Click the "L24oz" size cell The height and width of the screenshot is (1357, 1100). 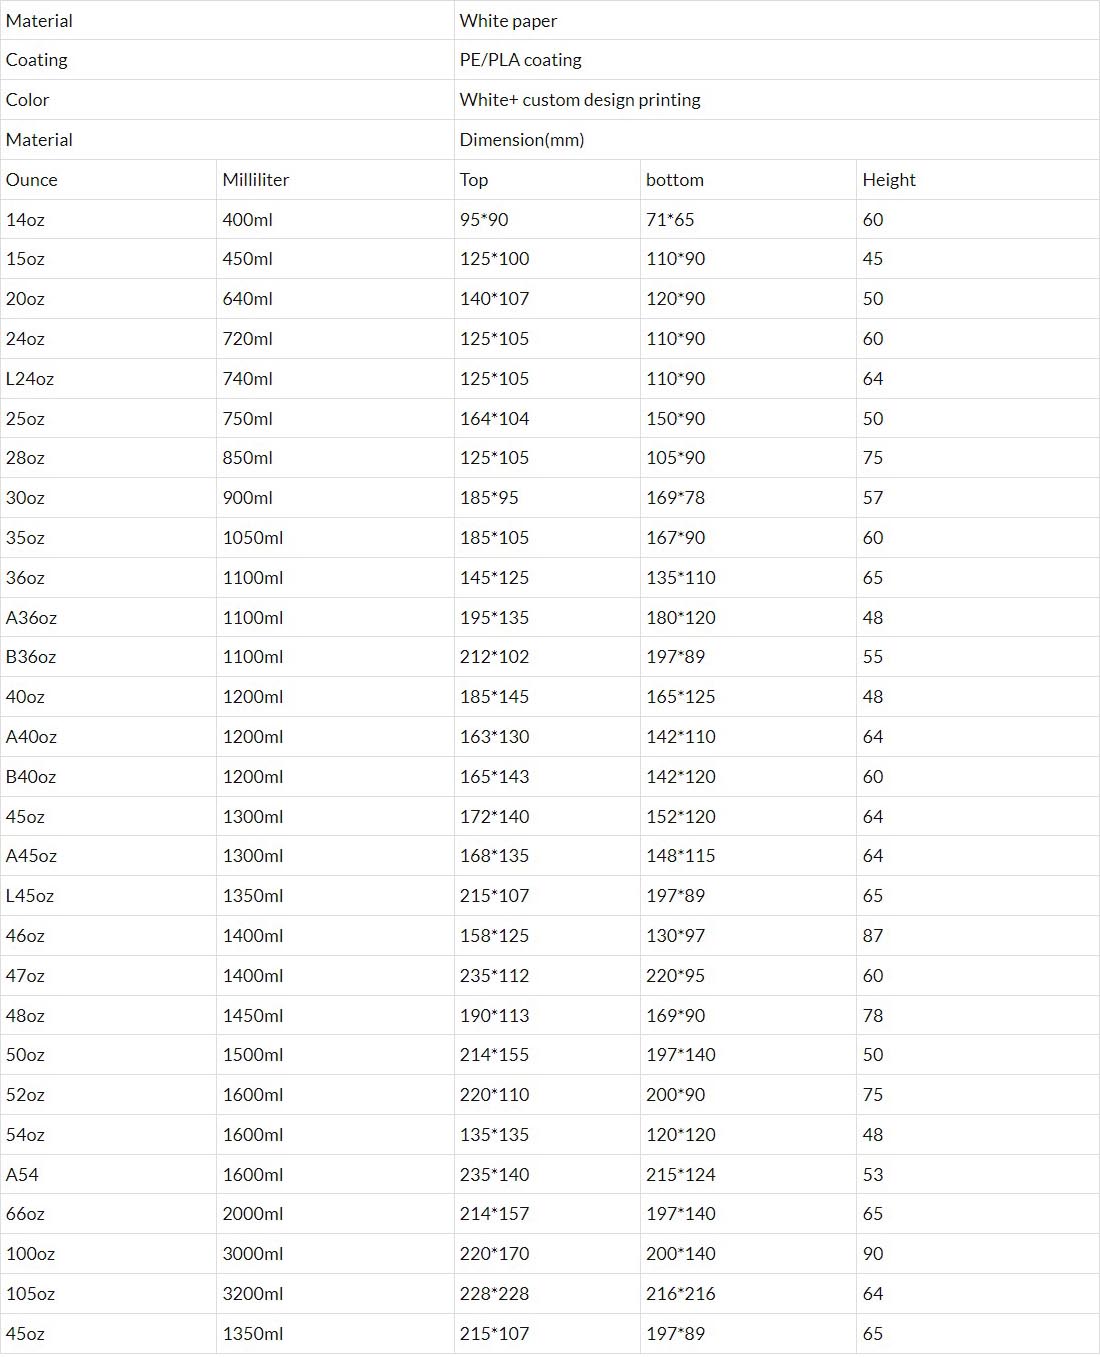[x=30, y=379]
